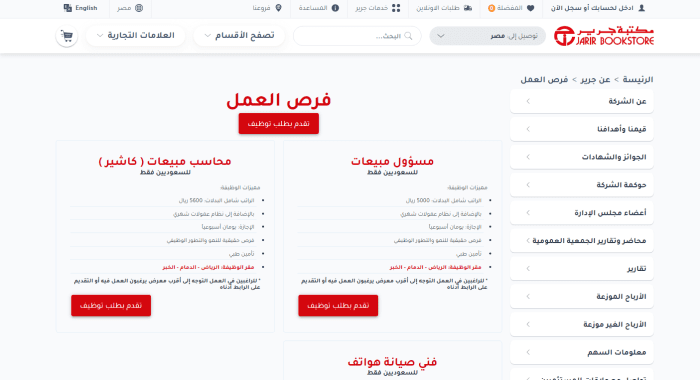Click the store locations pin icon
The height and width of the screenshot is (380, 700).
[x=278, y=8]
